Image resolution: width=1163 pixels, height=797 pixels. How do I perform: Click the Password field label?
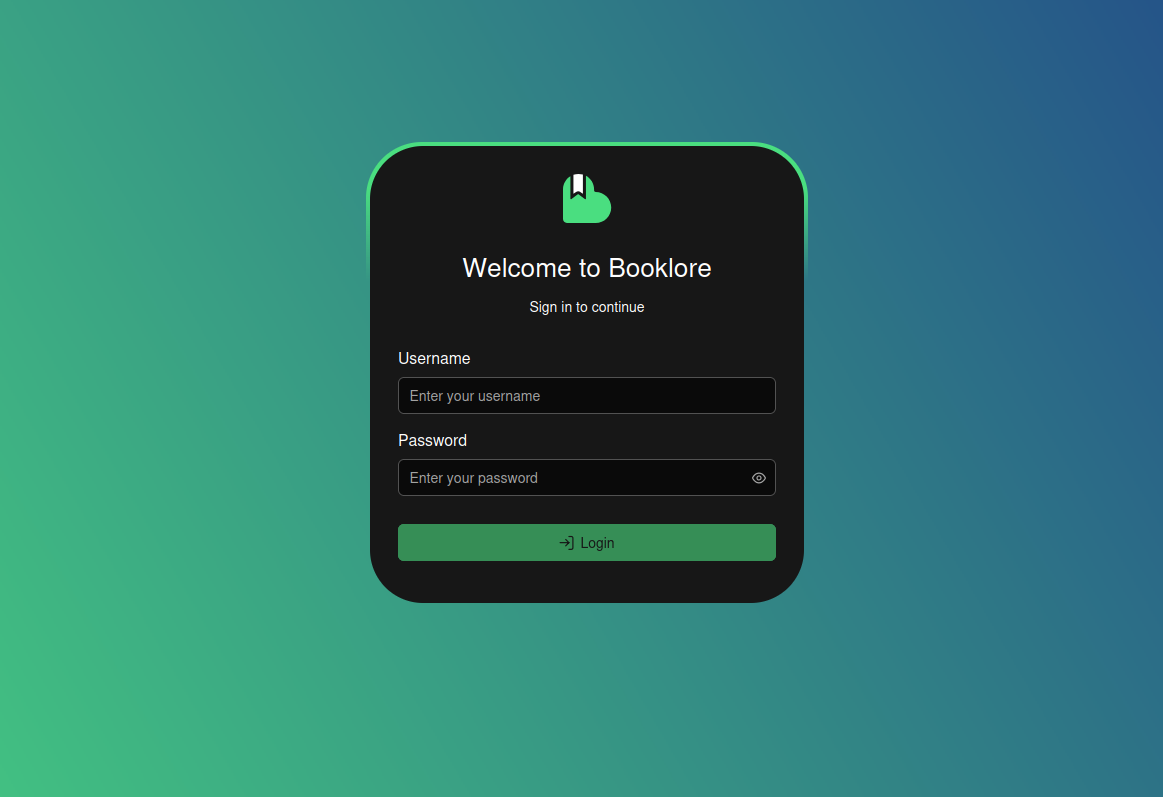click(432, 440)
